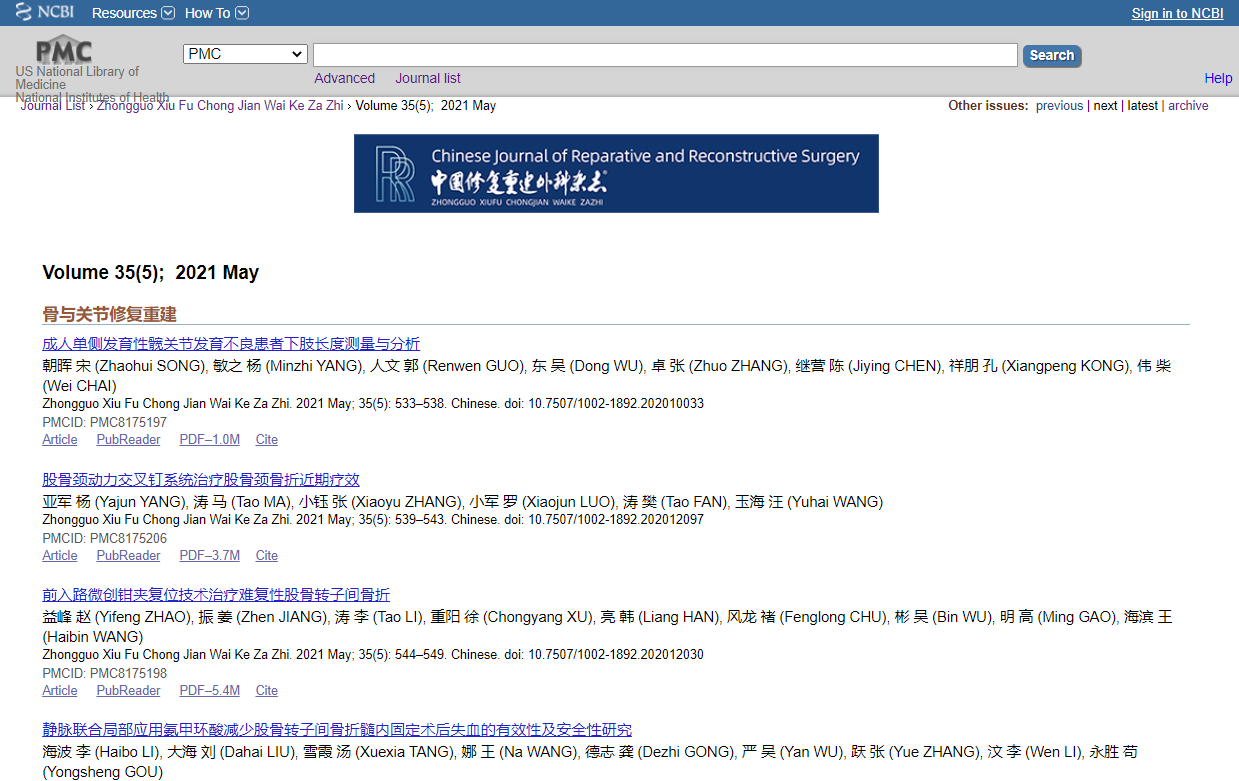
Task: Click the citation ending doi 202012030
Action: click(x=373, y=655)
